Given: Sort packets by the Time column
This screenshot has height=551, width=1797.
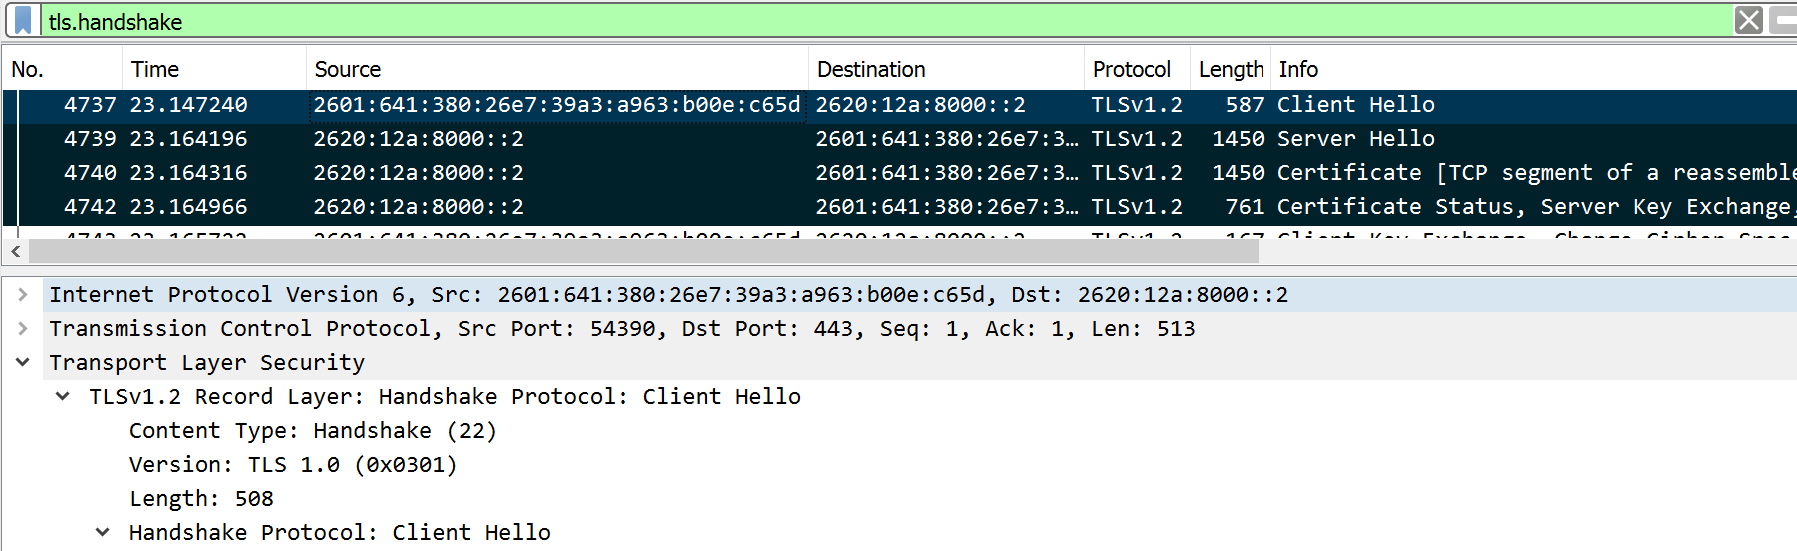Looking at the screenshot, I should (x=155, y=69).
